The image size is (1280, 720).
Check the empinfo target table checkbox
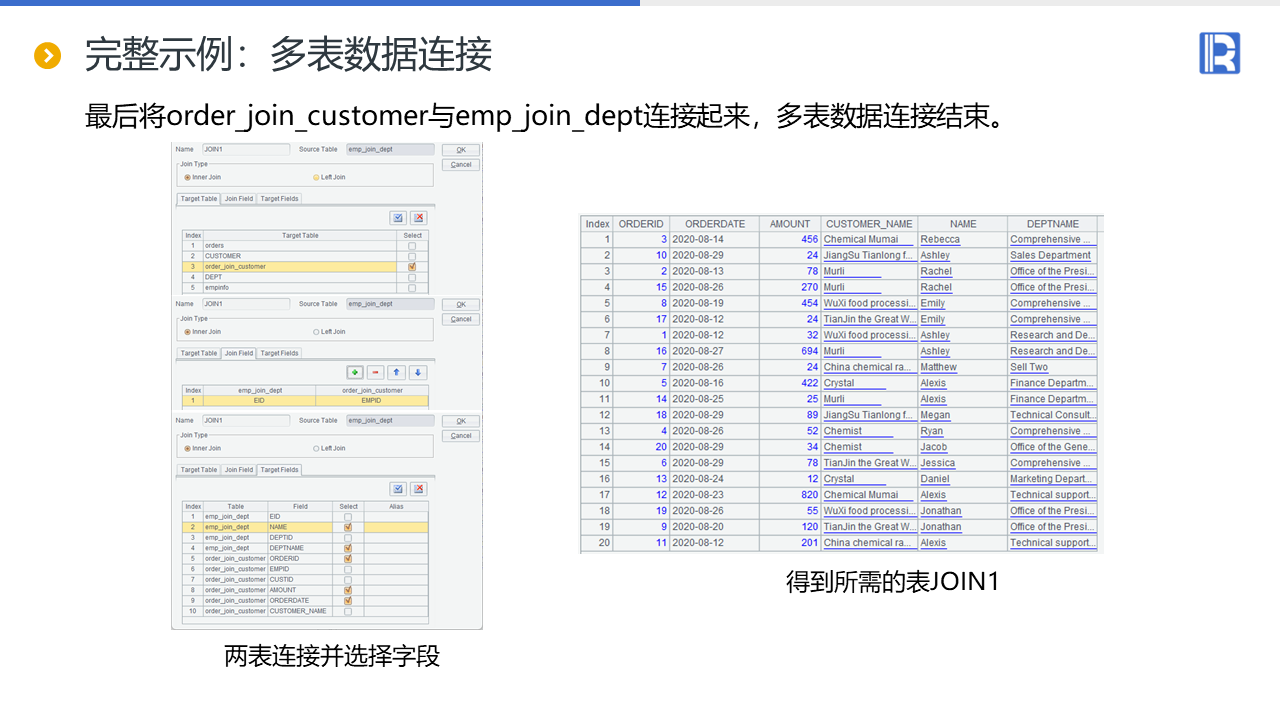click(412, 288)
